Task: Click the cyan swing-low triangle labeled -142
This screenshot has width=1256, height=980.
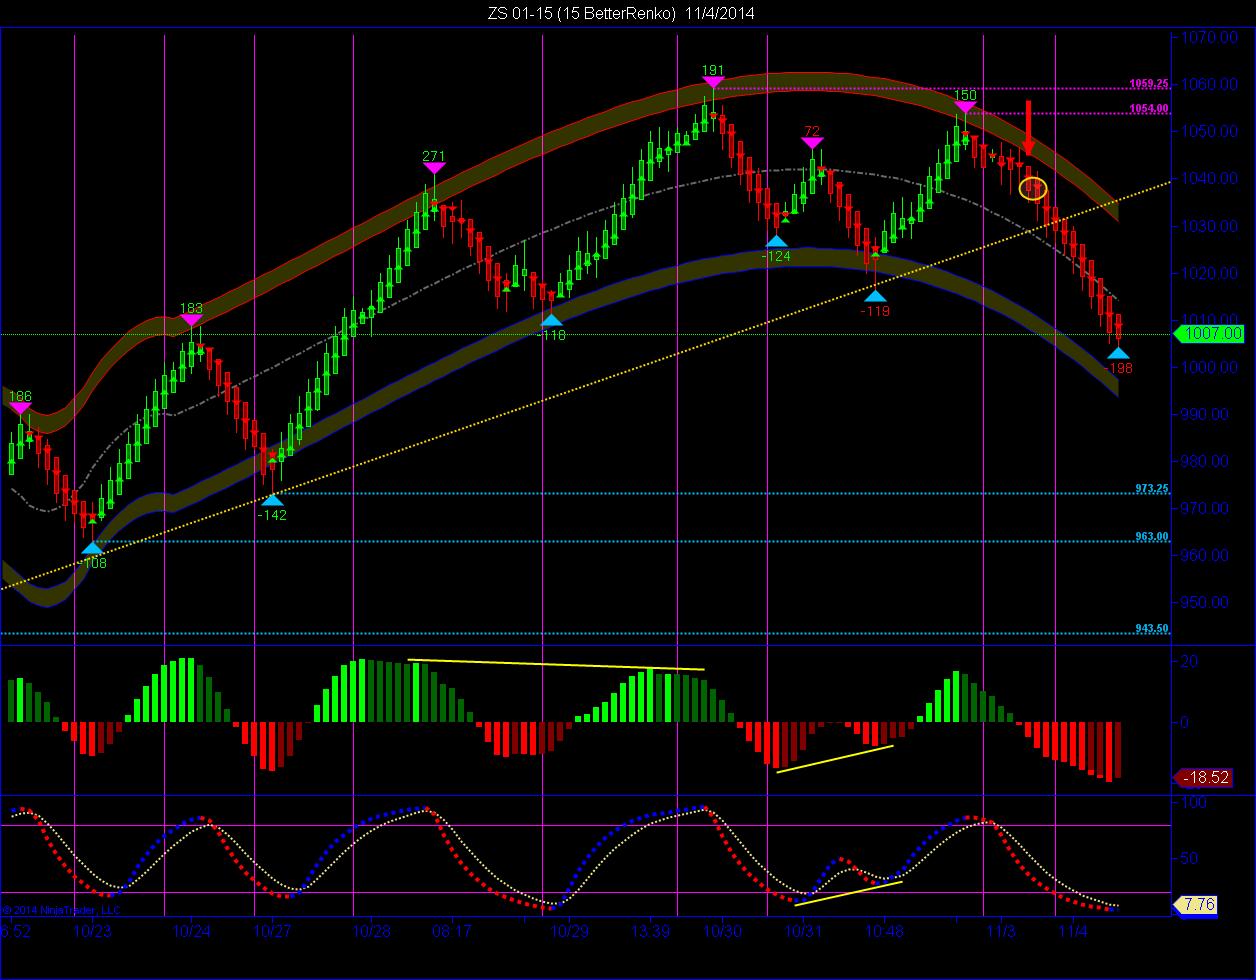Action: [x=272, y=500]
